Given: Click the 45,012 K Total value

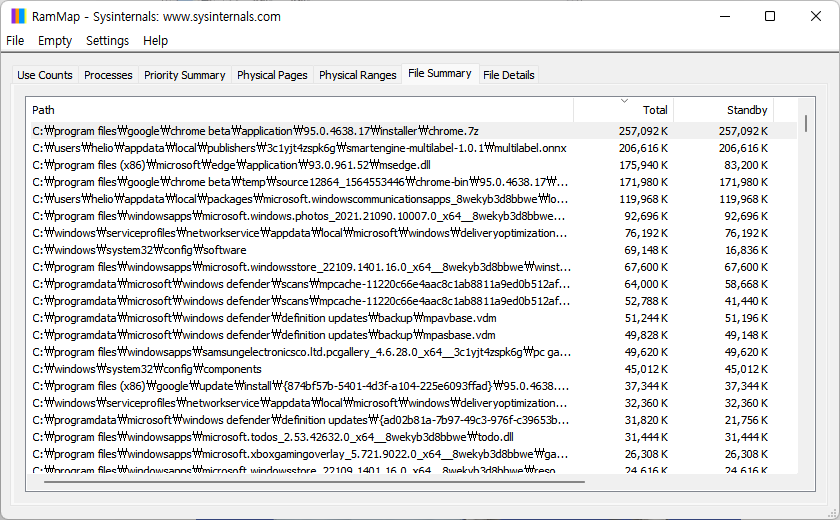Looking at the screenshot, I should point(646,369).
